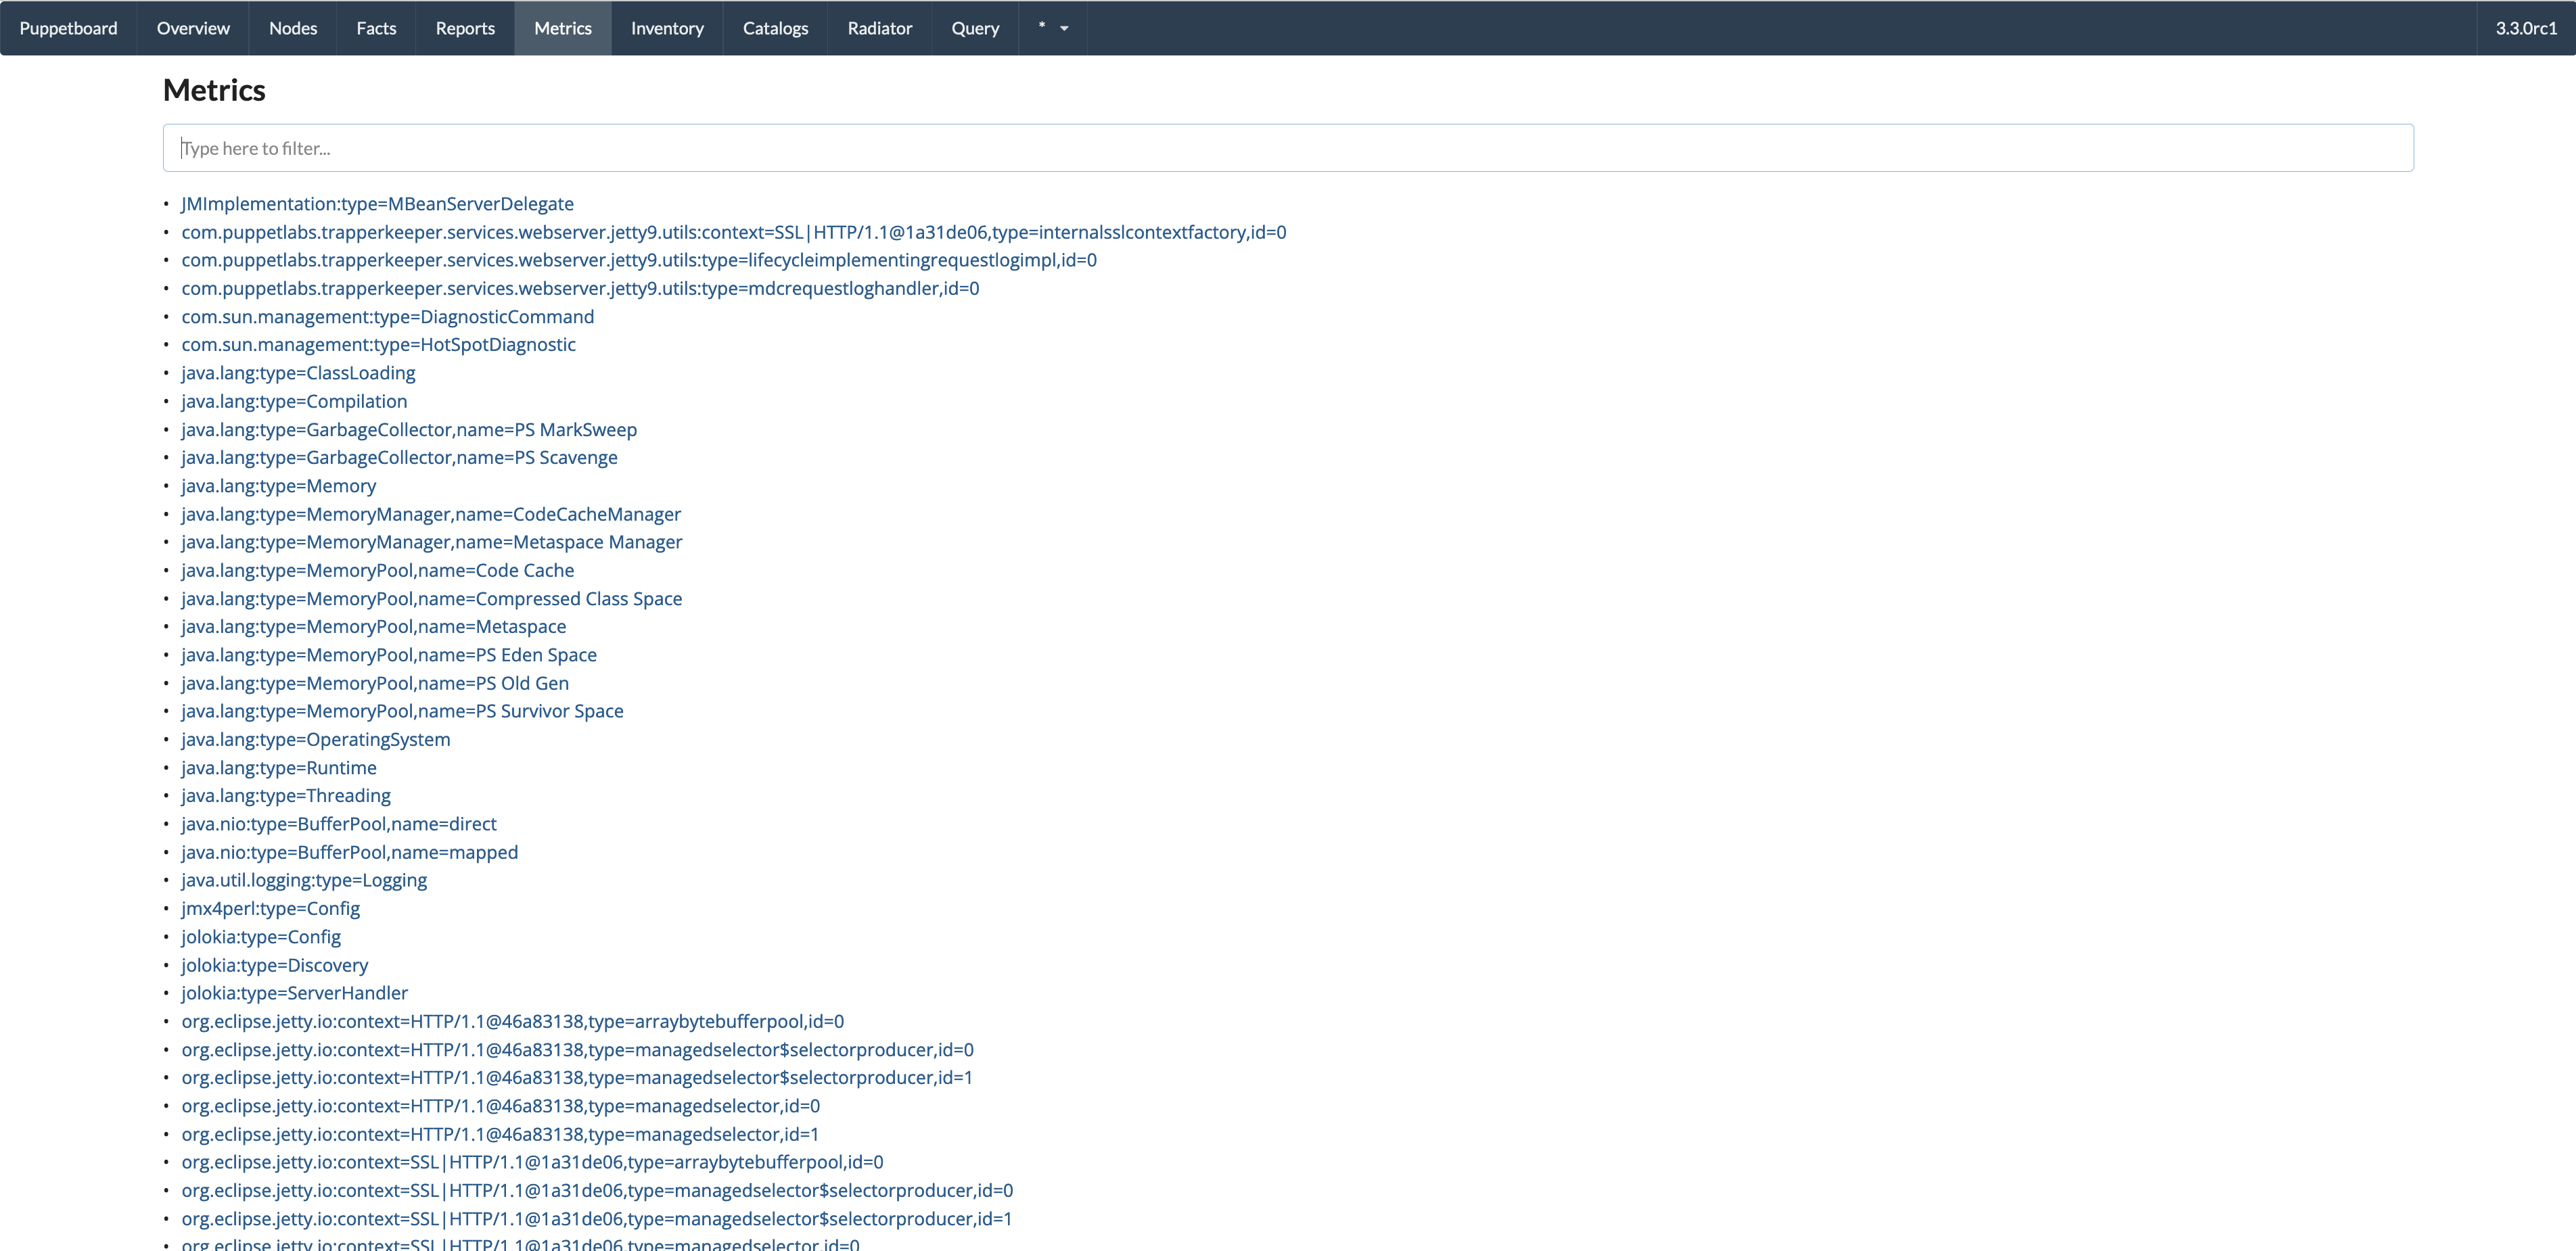Viewport: 2576px width, 1251px height.
Task: Open the Facts navigation item
Action: tap(376, 28)
